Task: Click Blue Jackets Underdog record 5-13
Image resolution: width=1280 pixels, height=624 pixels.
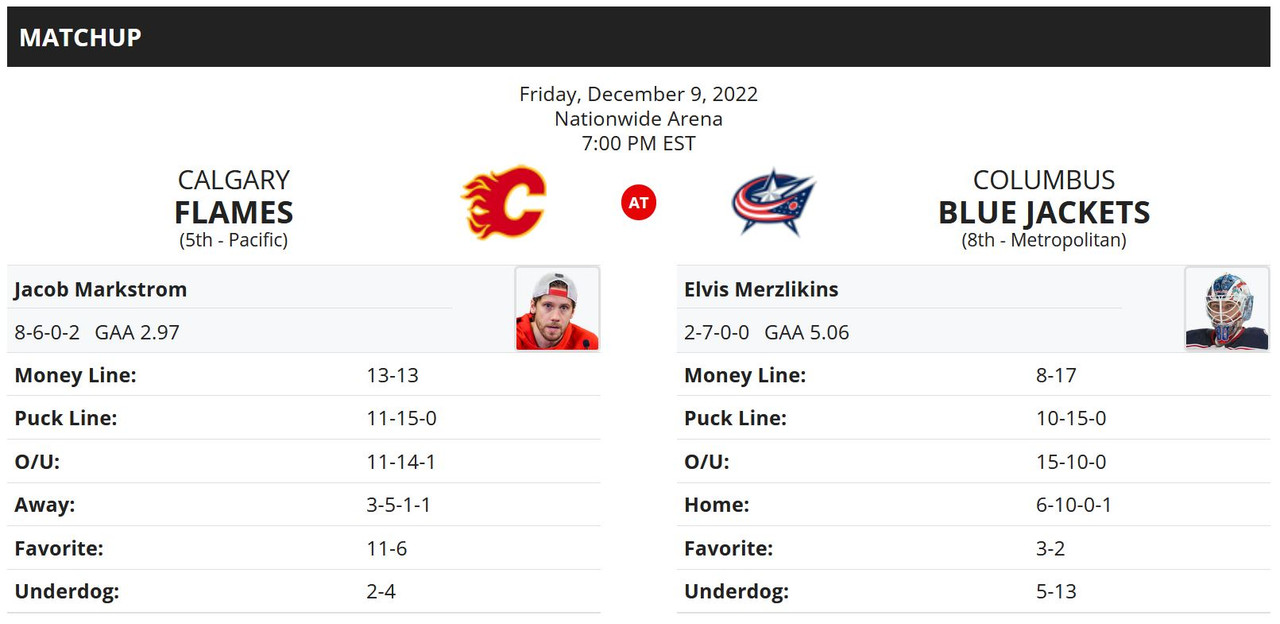Action: pos(1056,591)
